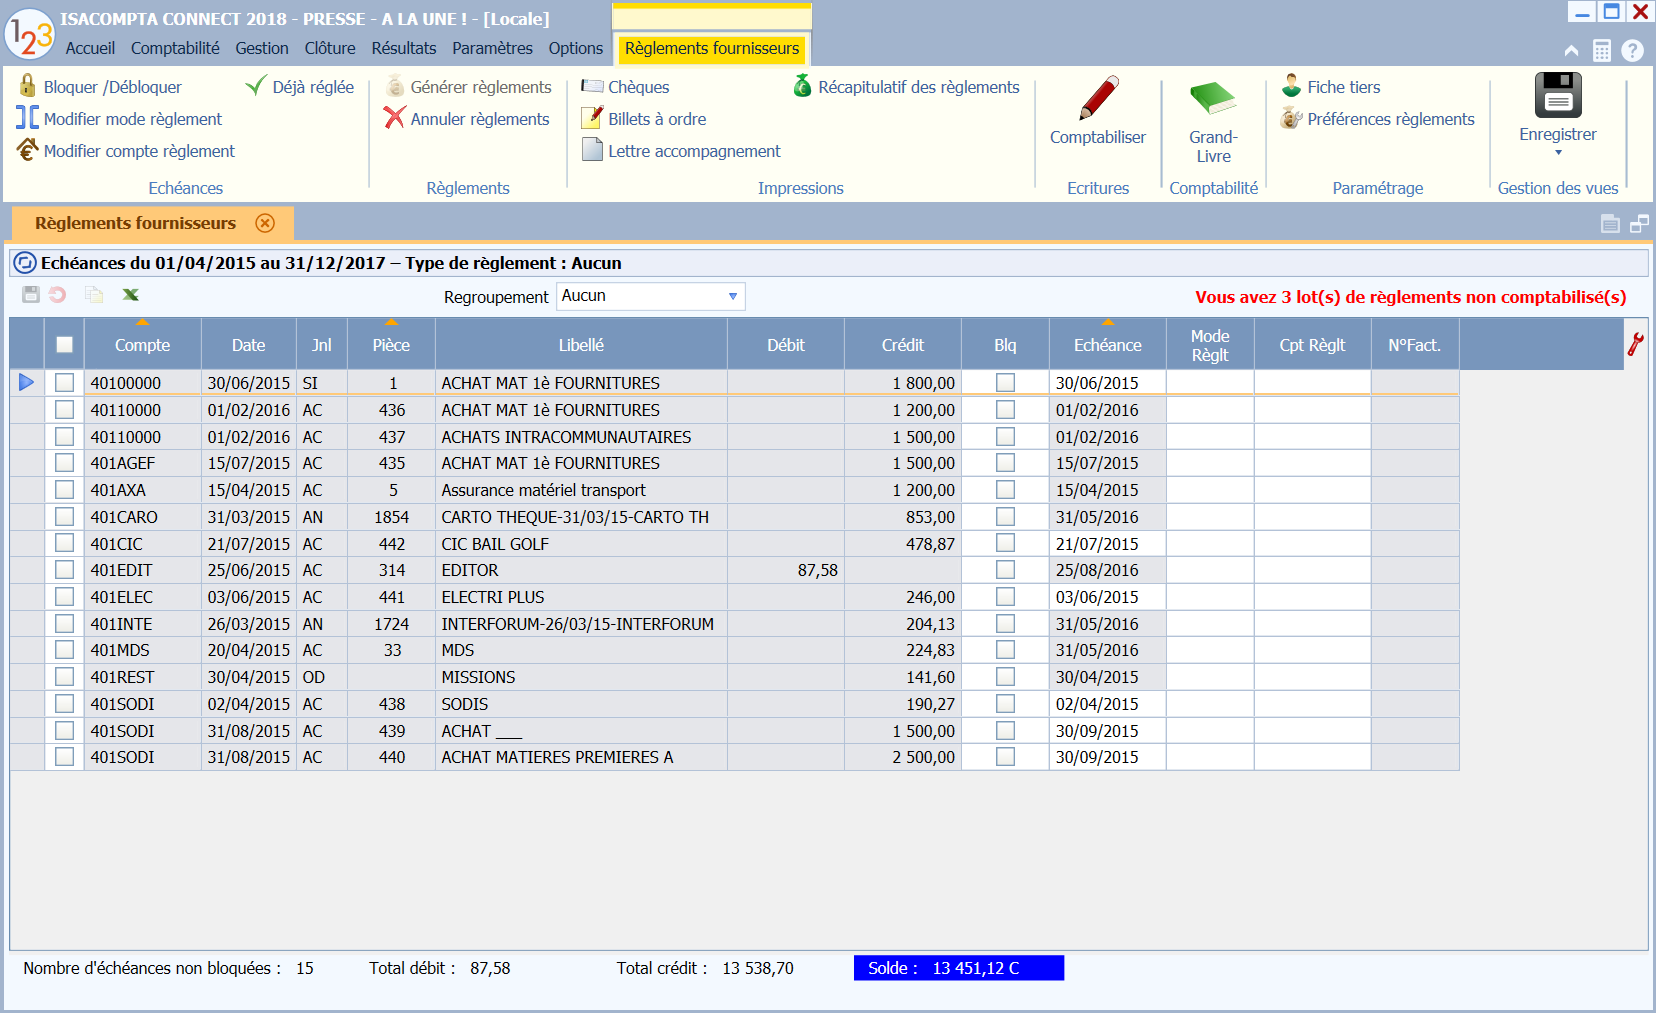The image size is (1656, 1013).
Task: Open the Regroupement dropdown
Action: tap(733, 296)
